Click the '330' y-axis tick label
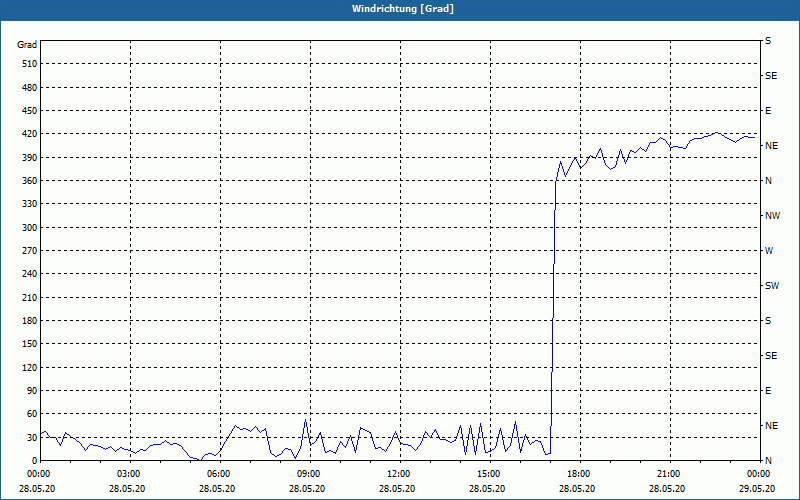 pos(30,204)
